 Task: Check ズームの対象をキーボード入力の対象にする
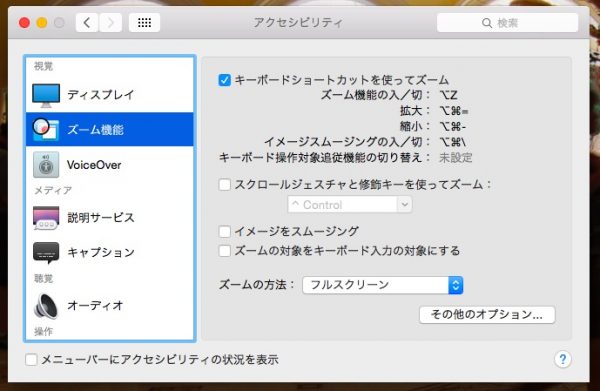[225, 251]
